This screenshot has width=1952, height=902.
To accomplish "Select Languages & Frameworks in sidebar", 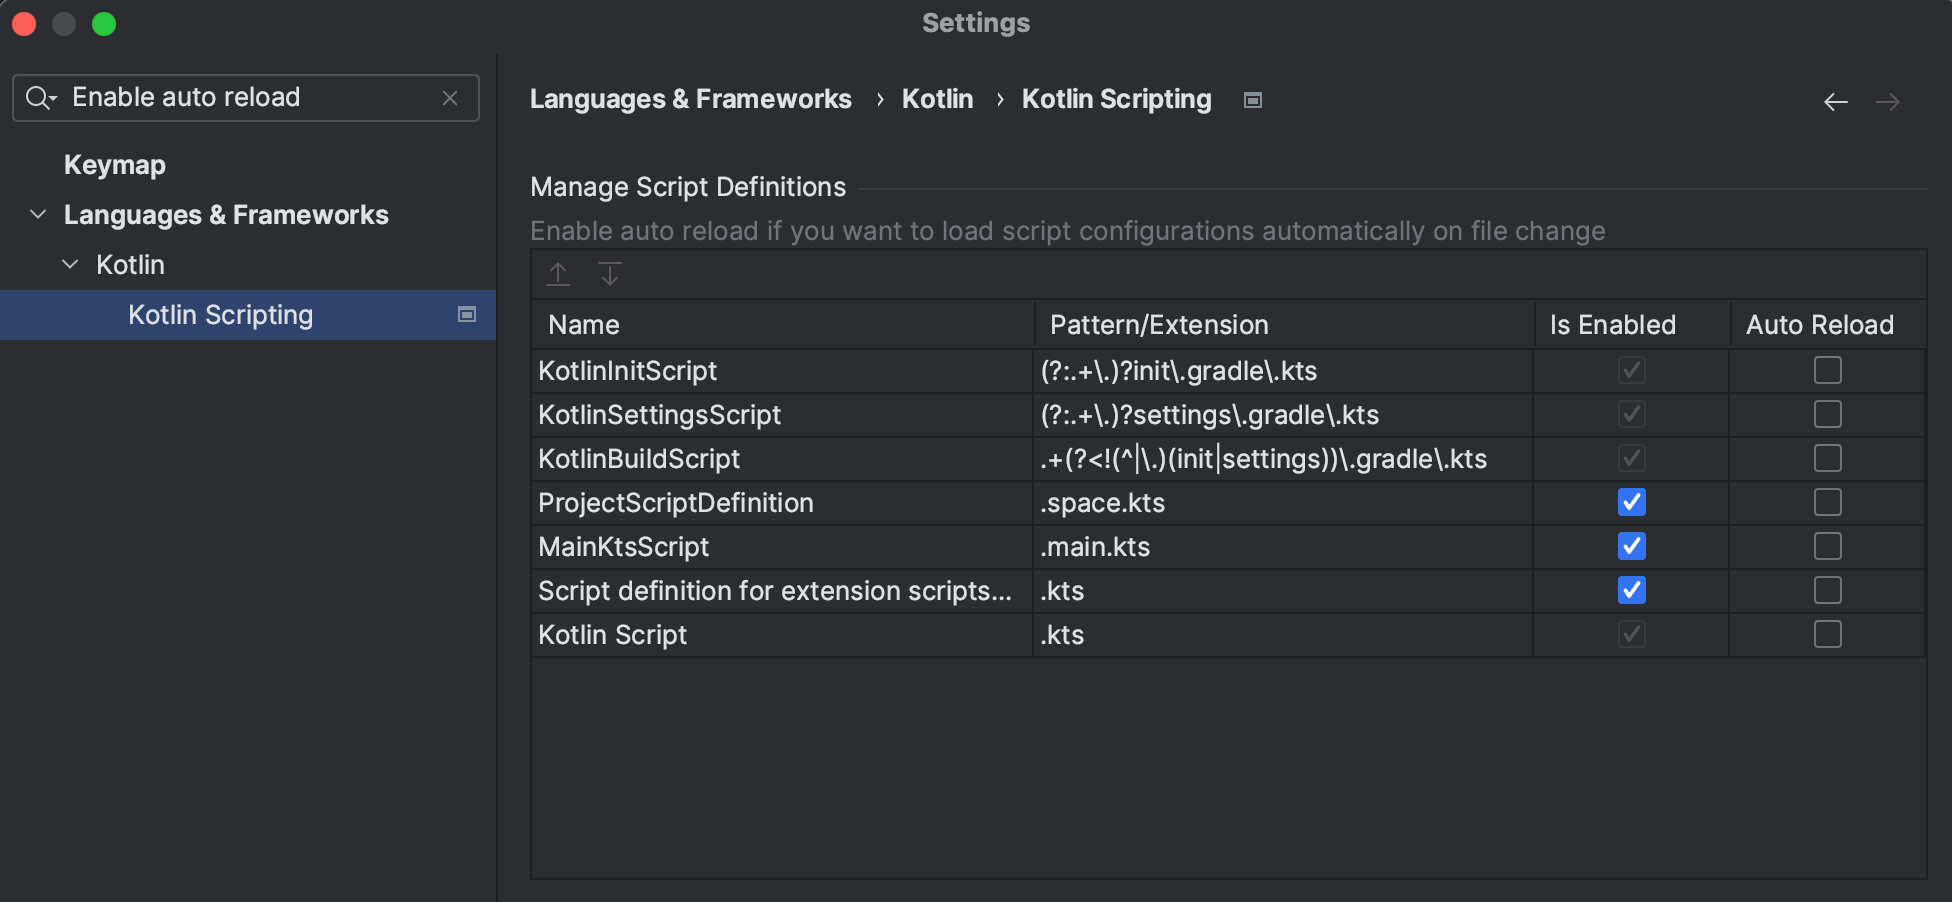I will (226, 215).
